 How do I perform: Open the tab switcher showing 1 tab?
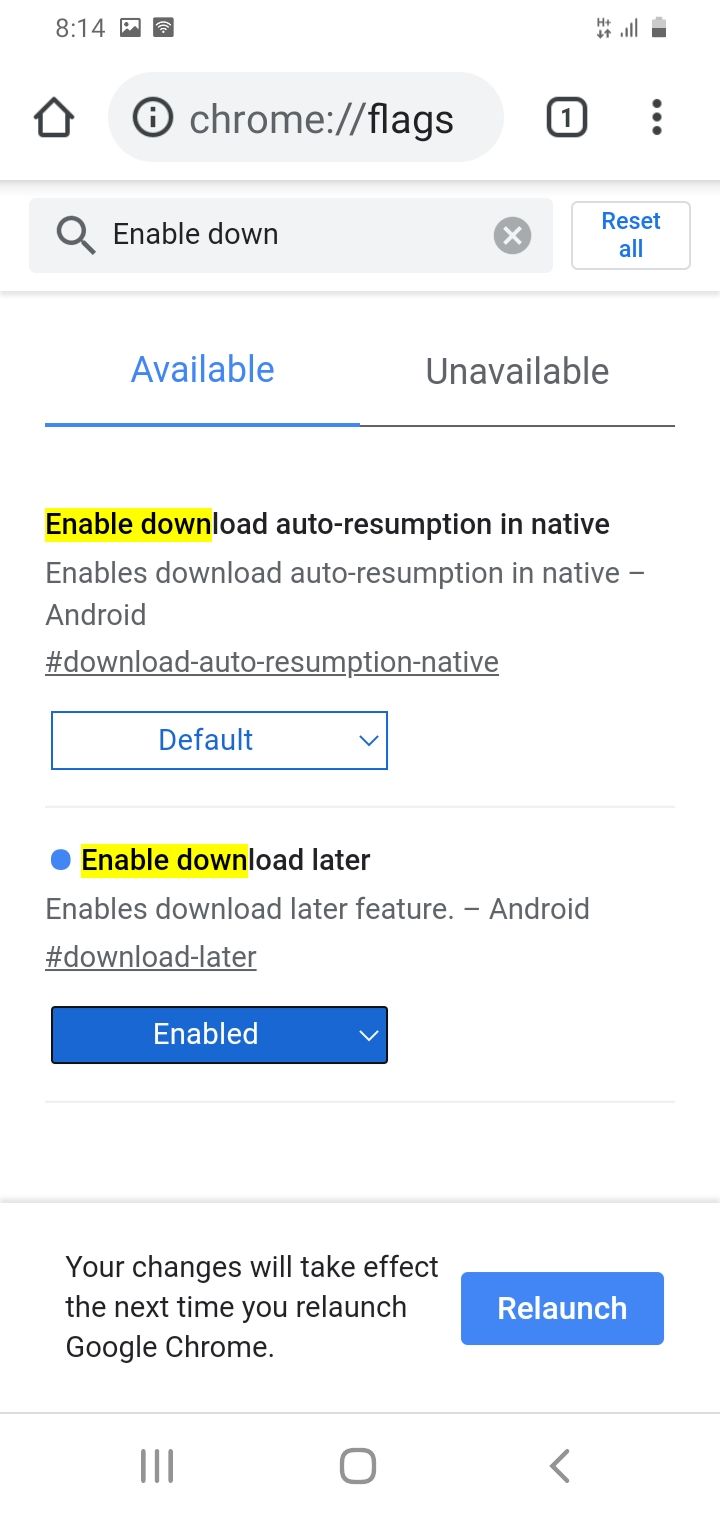[x=566, y=117]
